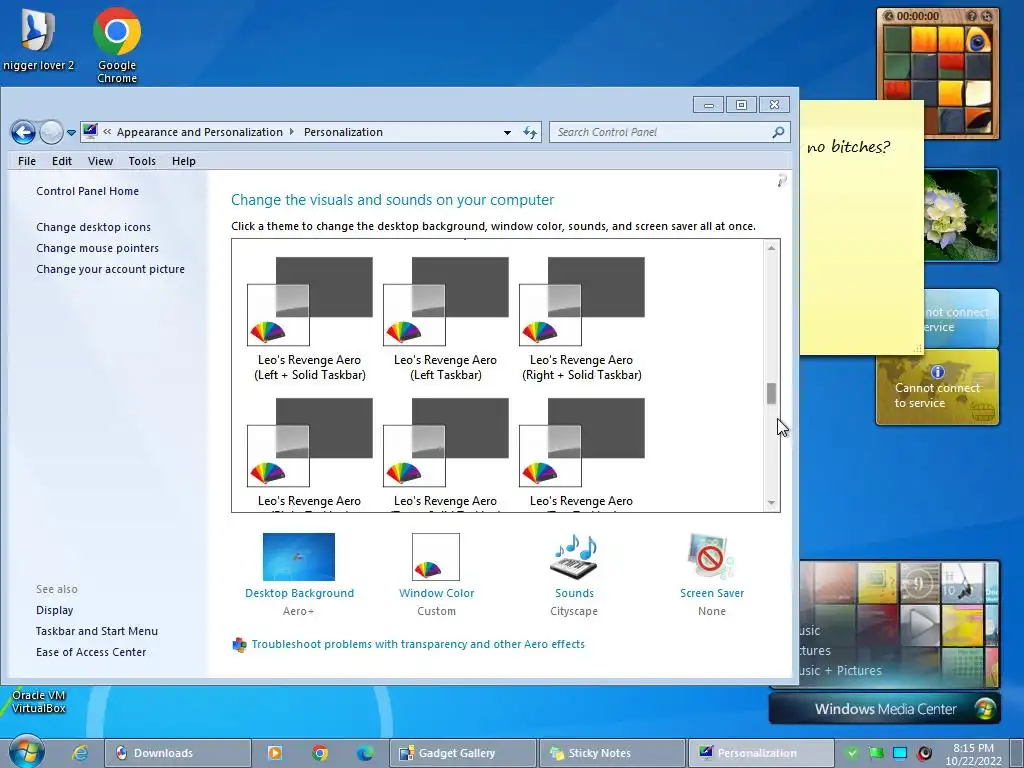Click the Personalization taskbar button
Image resolution: width=1024 pixels, height=768 pixels.
(x=761, y=753)
